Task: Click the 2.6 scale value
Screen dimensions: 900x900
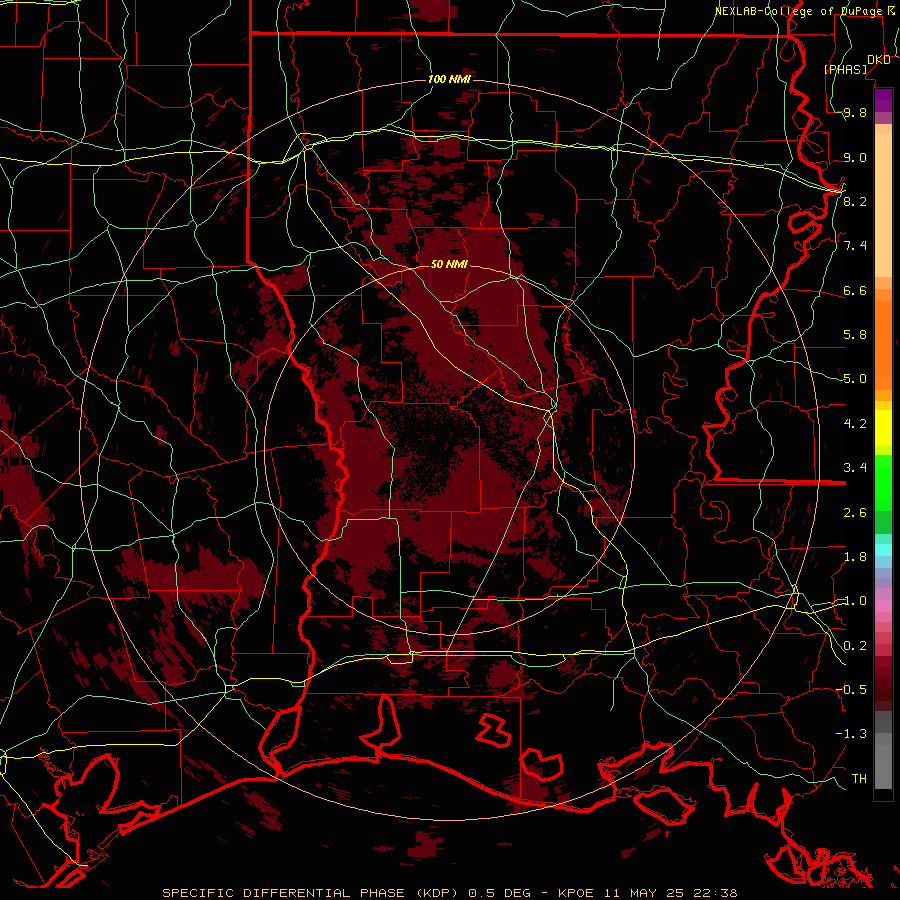Action: pyautogui.click(x=855, y=513)
